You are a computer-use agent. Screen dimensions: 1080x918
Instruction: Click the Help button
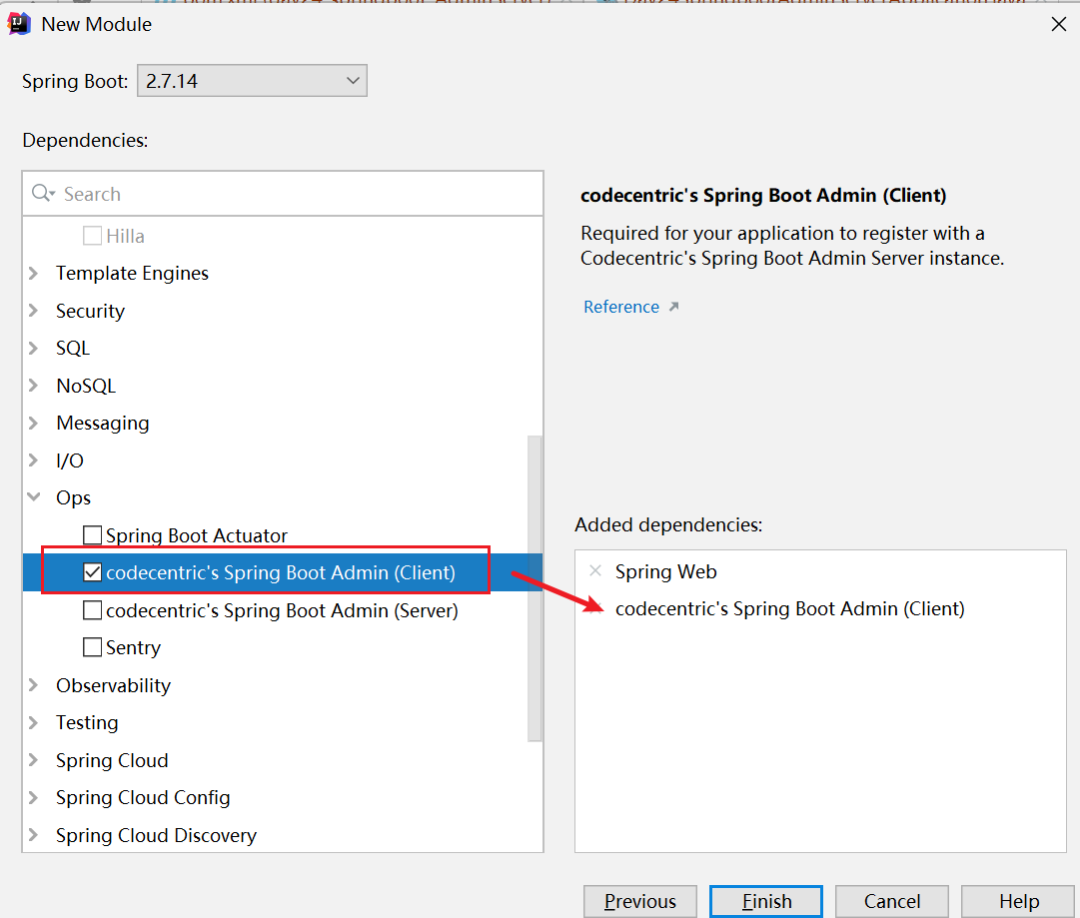(x=1018, y=901)
